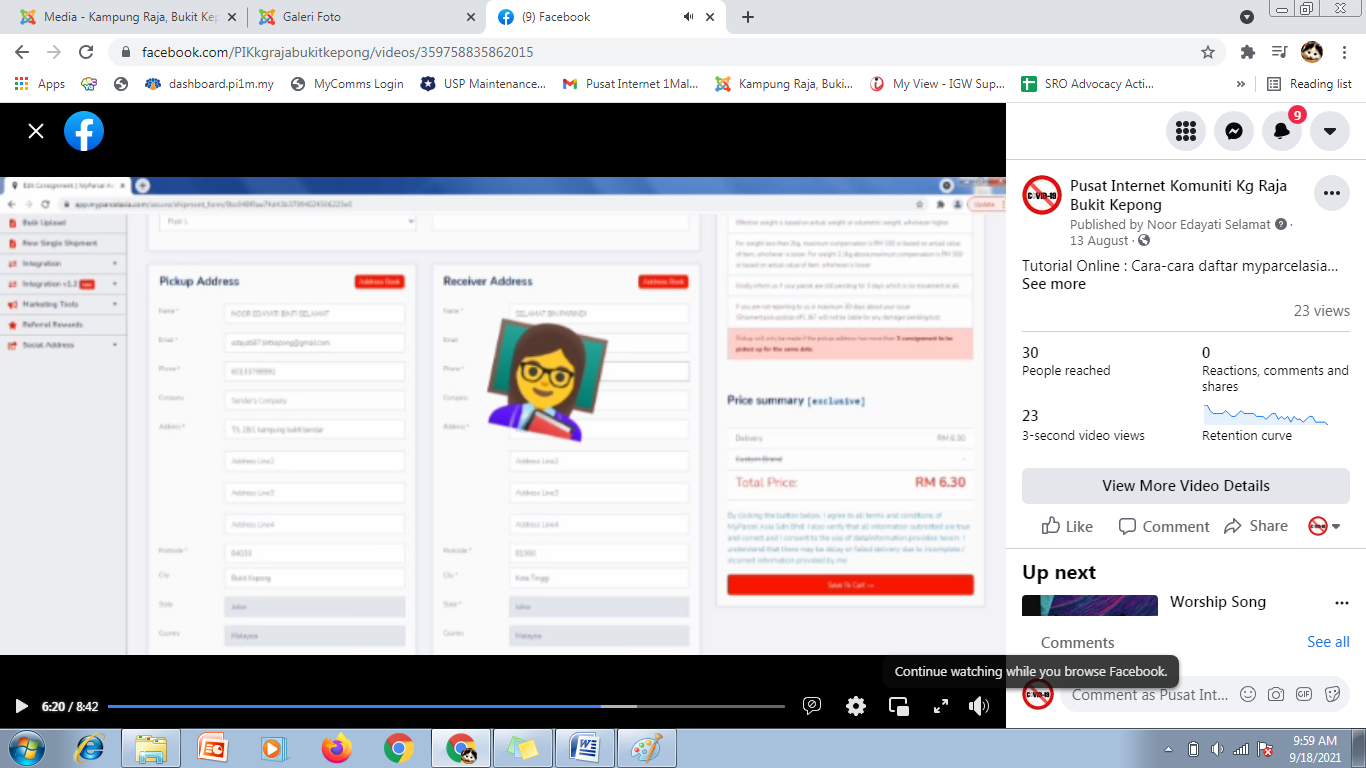The height and width of the screenshot is (768, 1366).
Task: Enter fullscreen video mode
Action: pyautogui.click(x=940, y=706)
